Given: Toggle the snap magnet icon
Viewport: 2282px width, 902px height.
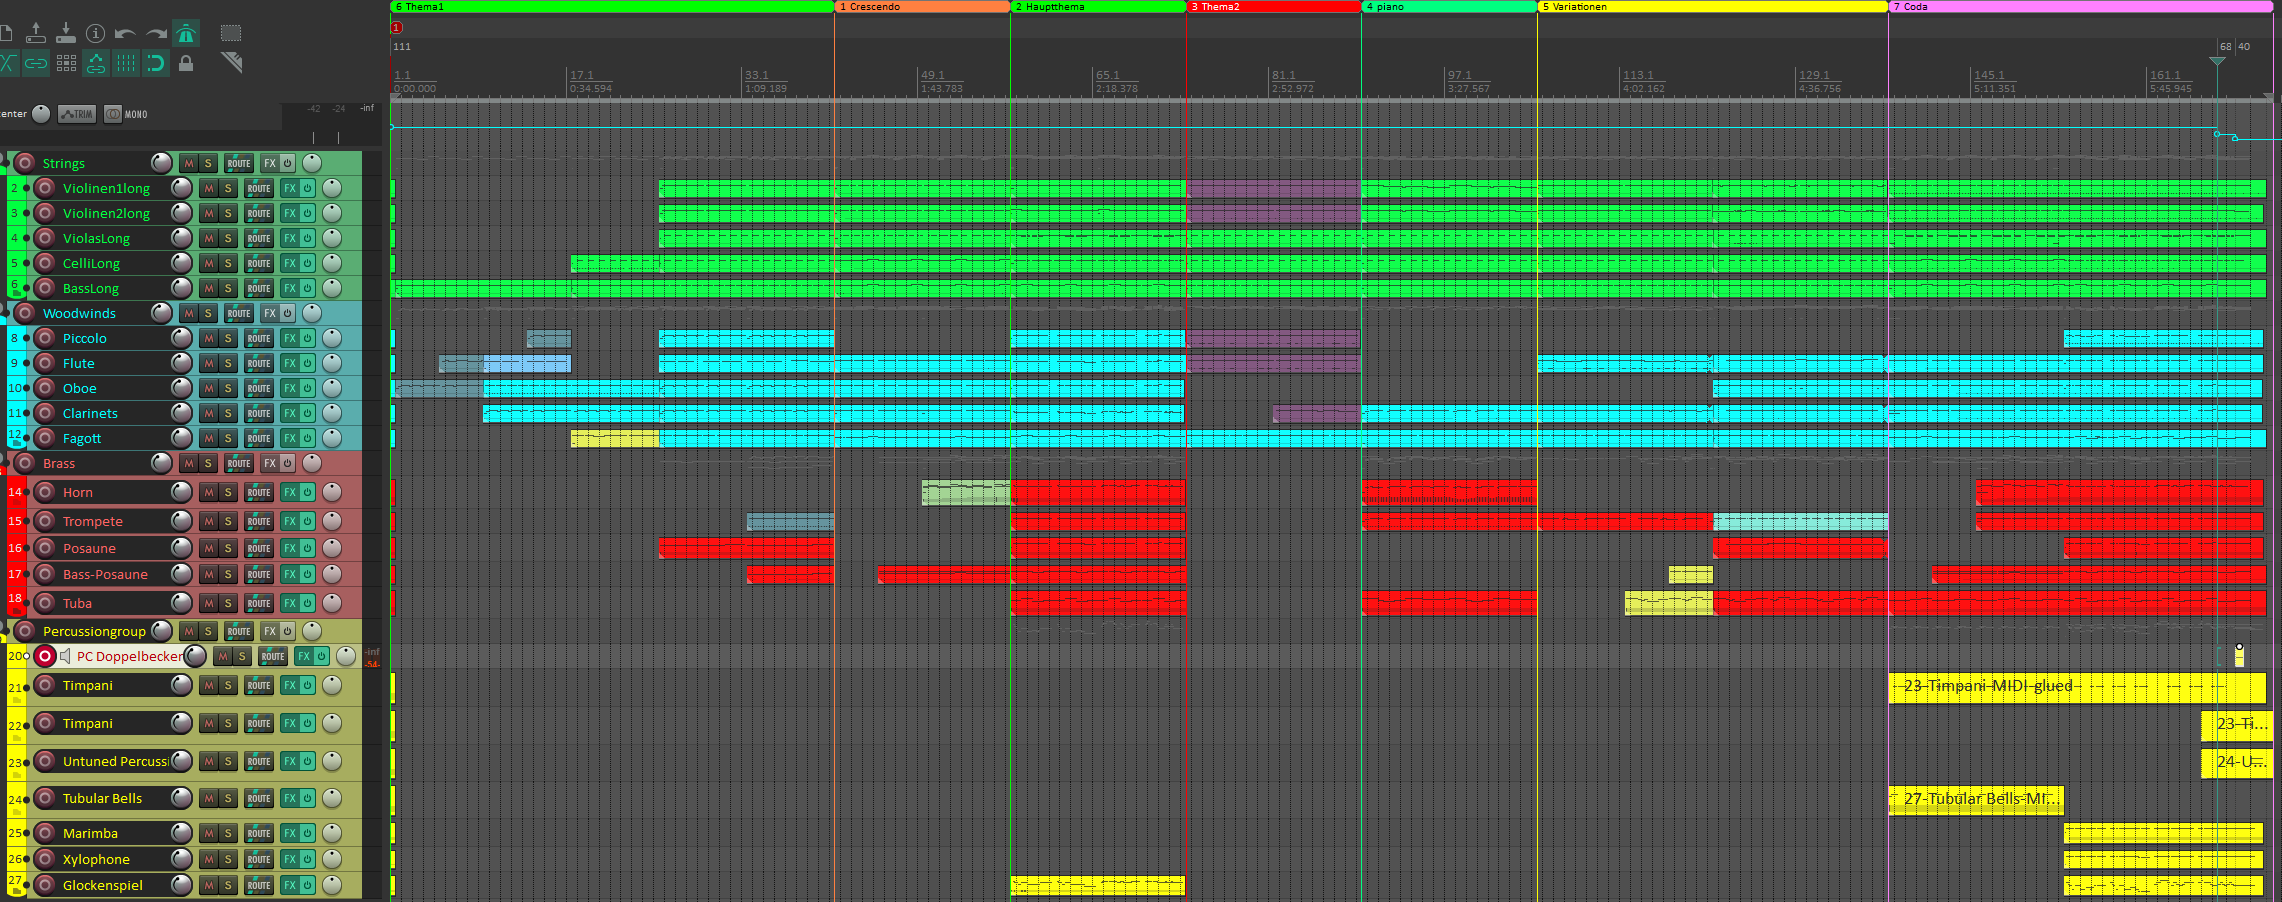Looking at the screenshot, I should (x=155, y=64).
